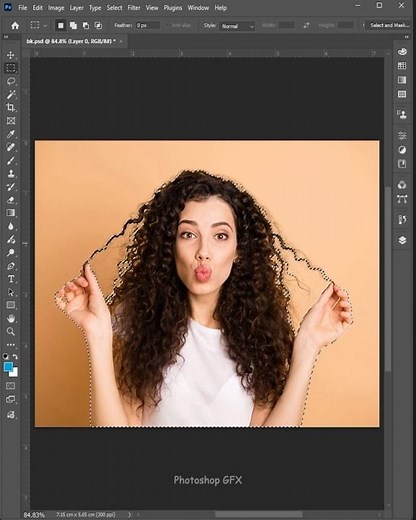
Task: Open status bar info arrow
Action: coord(129,515)
